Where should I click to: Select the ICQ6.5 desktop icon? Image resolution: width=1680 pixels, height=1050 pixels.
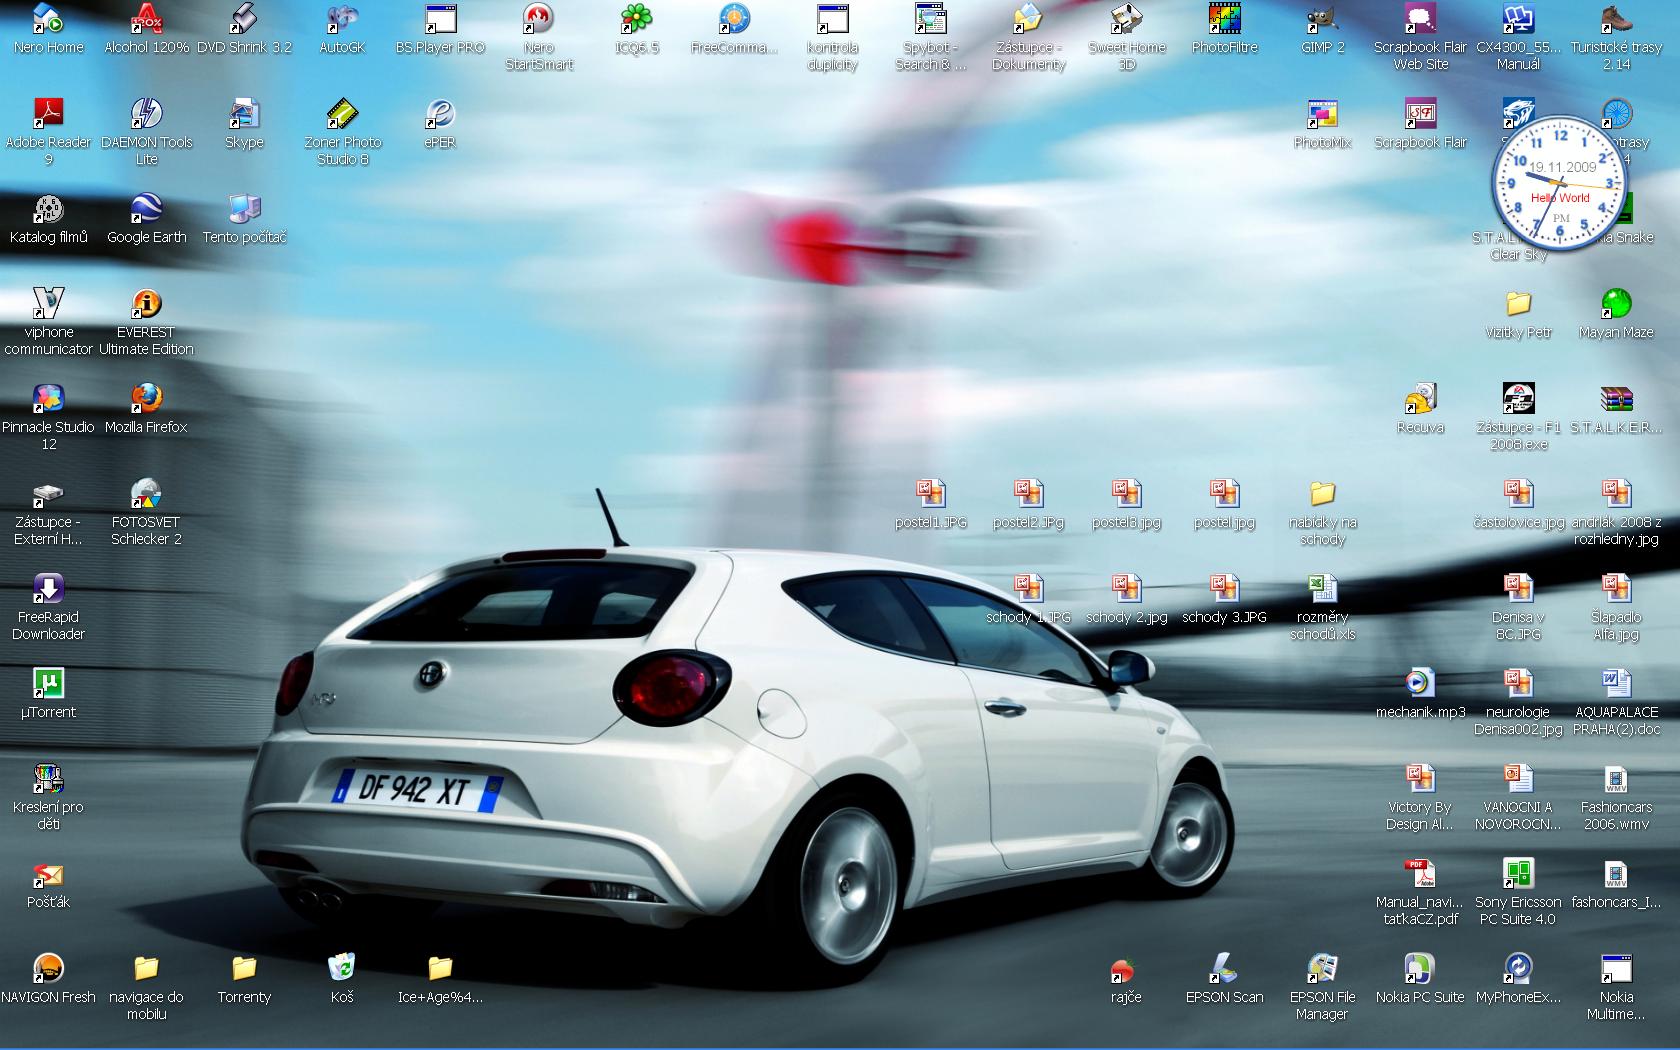click(636, 20)
